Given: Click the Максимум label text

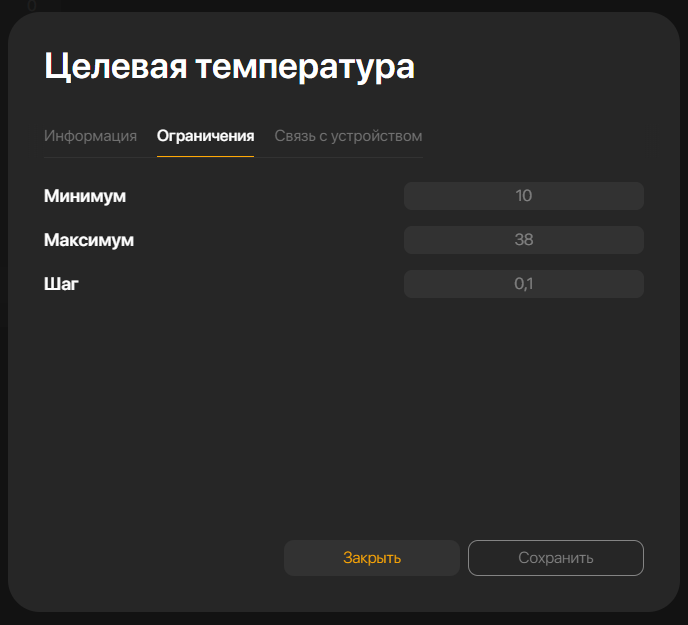Looking at the screenshot, I should (x=89, y=240).
